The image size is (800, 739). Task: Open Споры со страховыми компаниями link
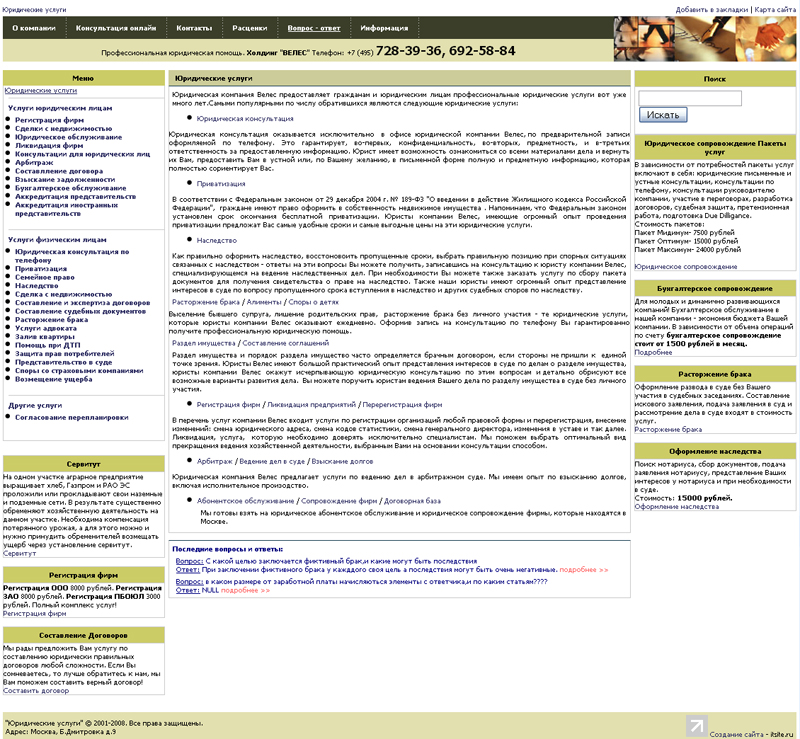79,371
